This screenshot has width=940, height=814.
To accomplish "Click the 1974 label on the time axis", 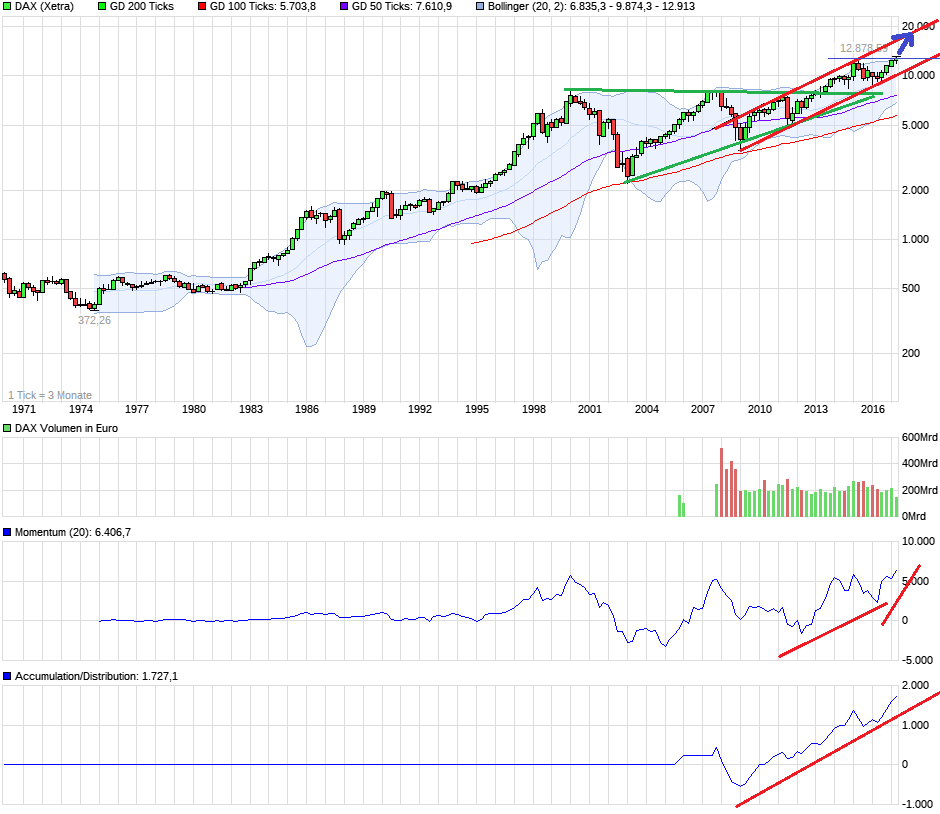I will tap(80, 409).
